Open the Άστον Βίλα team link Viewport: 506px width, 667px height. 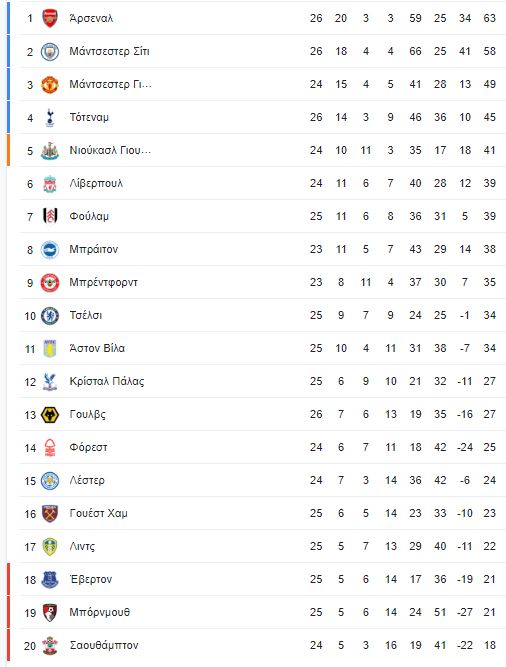pyautogui.click(x=97, y=348)
